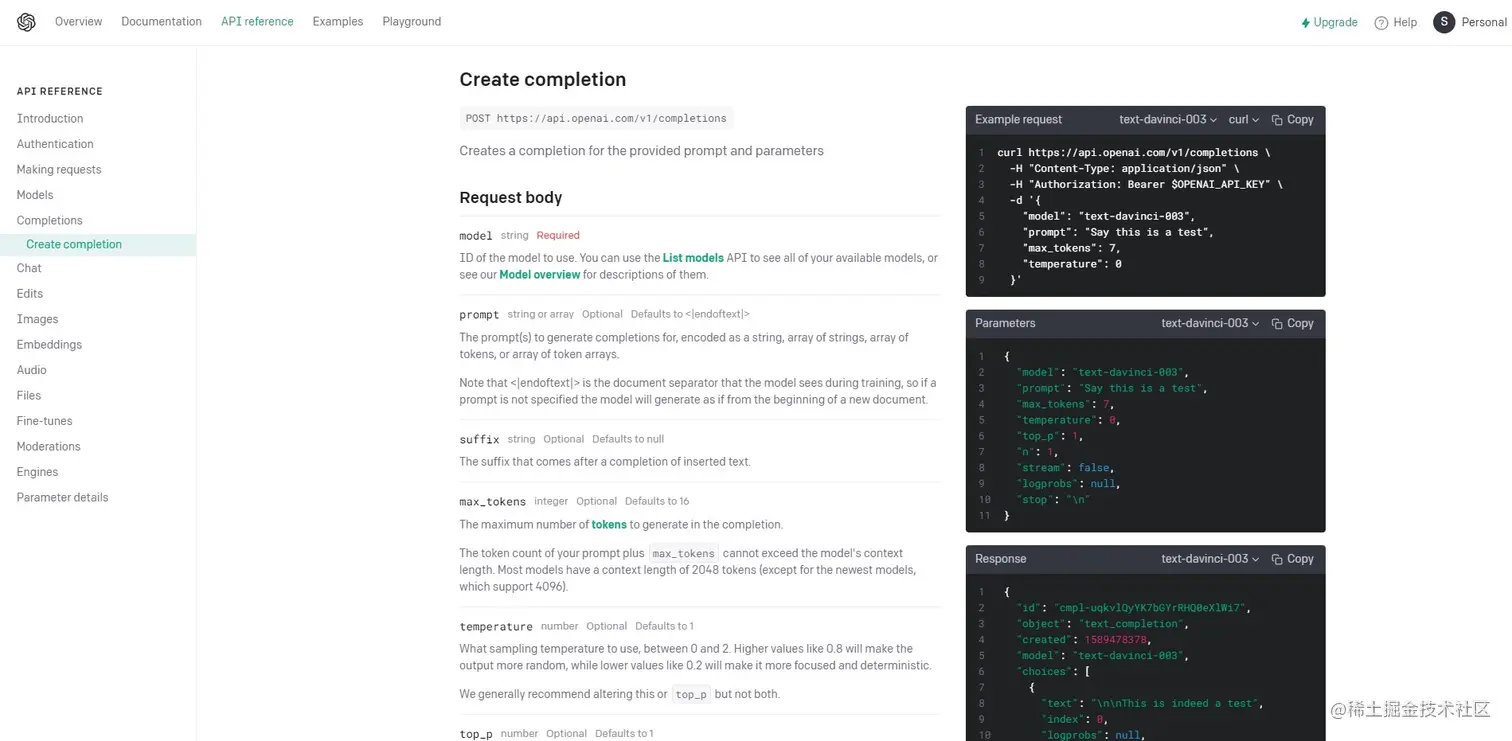
Task: Go to Fine-tunes in the sidebar
Action: pyautogui.click(x=44, y=422)
